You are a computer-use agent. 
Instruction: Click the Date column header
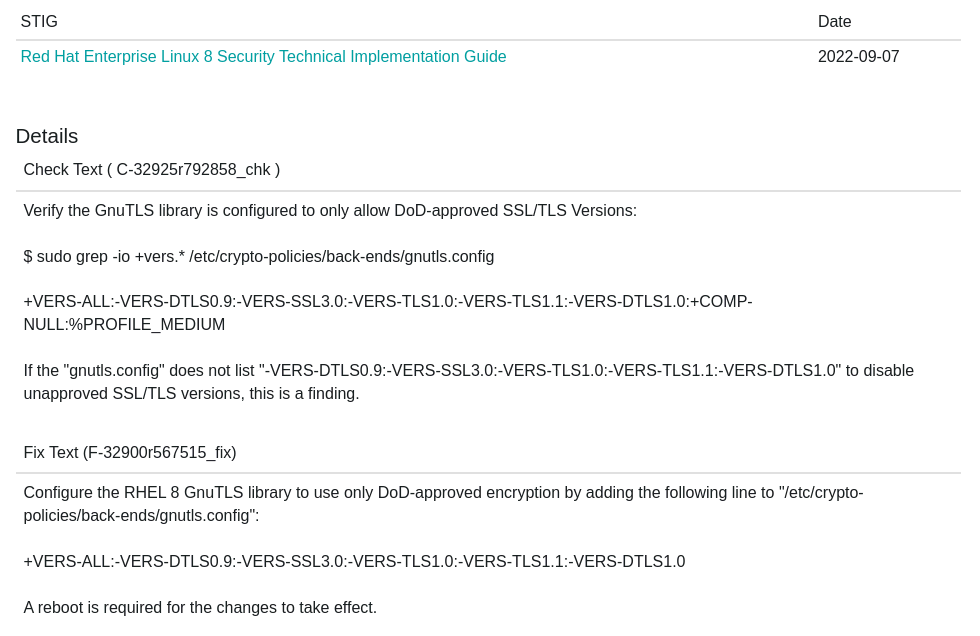click(x=834, y=22)
